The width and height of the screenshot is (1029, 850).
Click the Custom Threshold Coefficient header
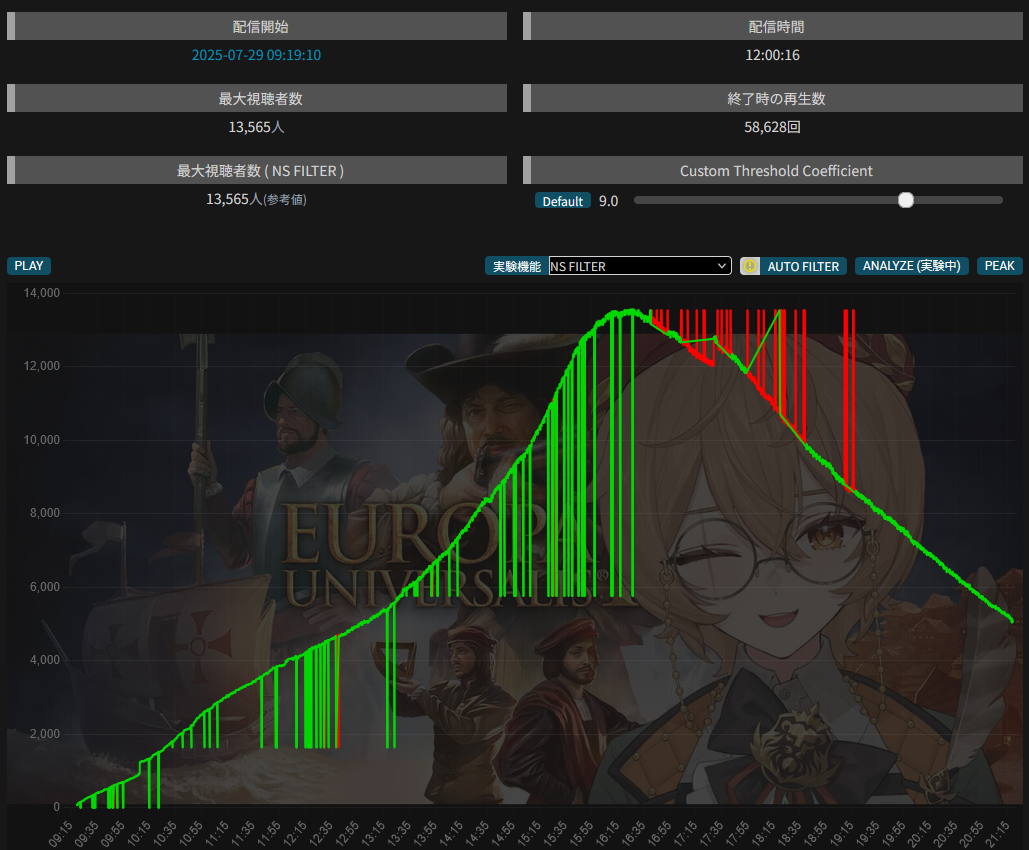772,171
